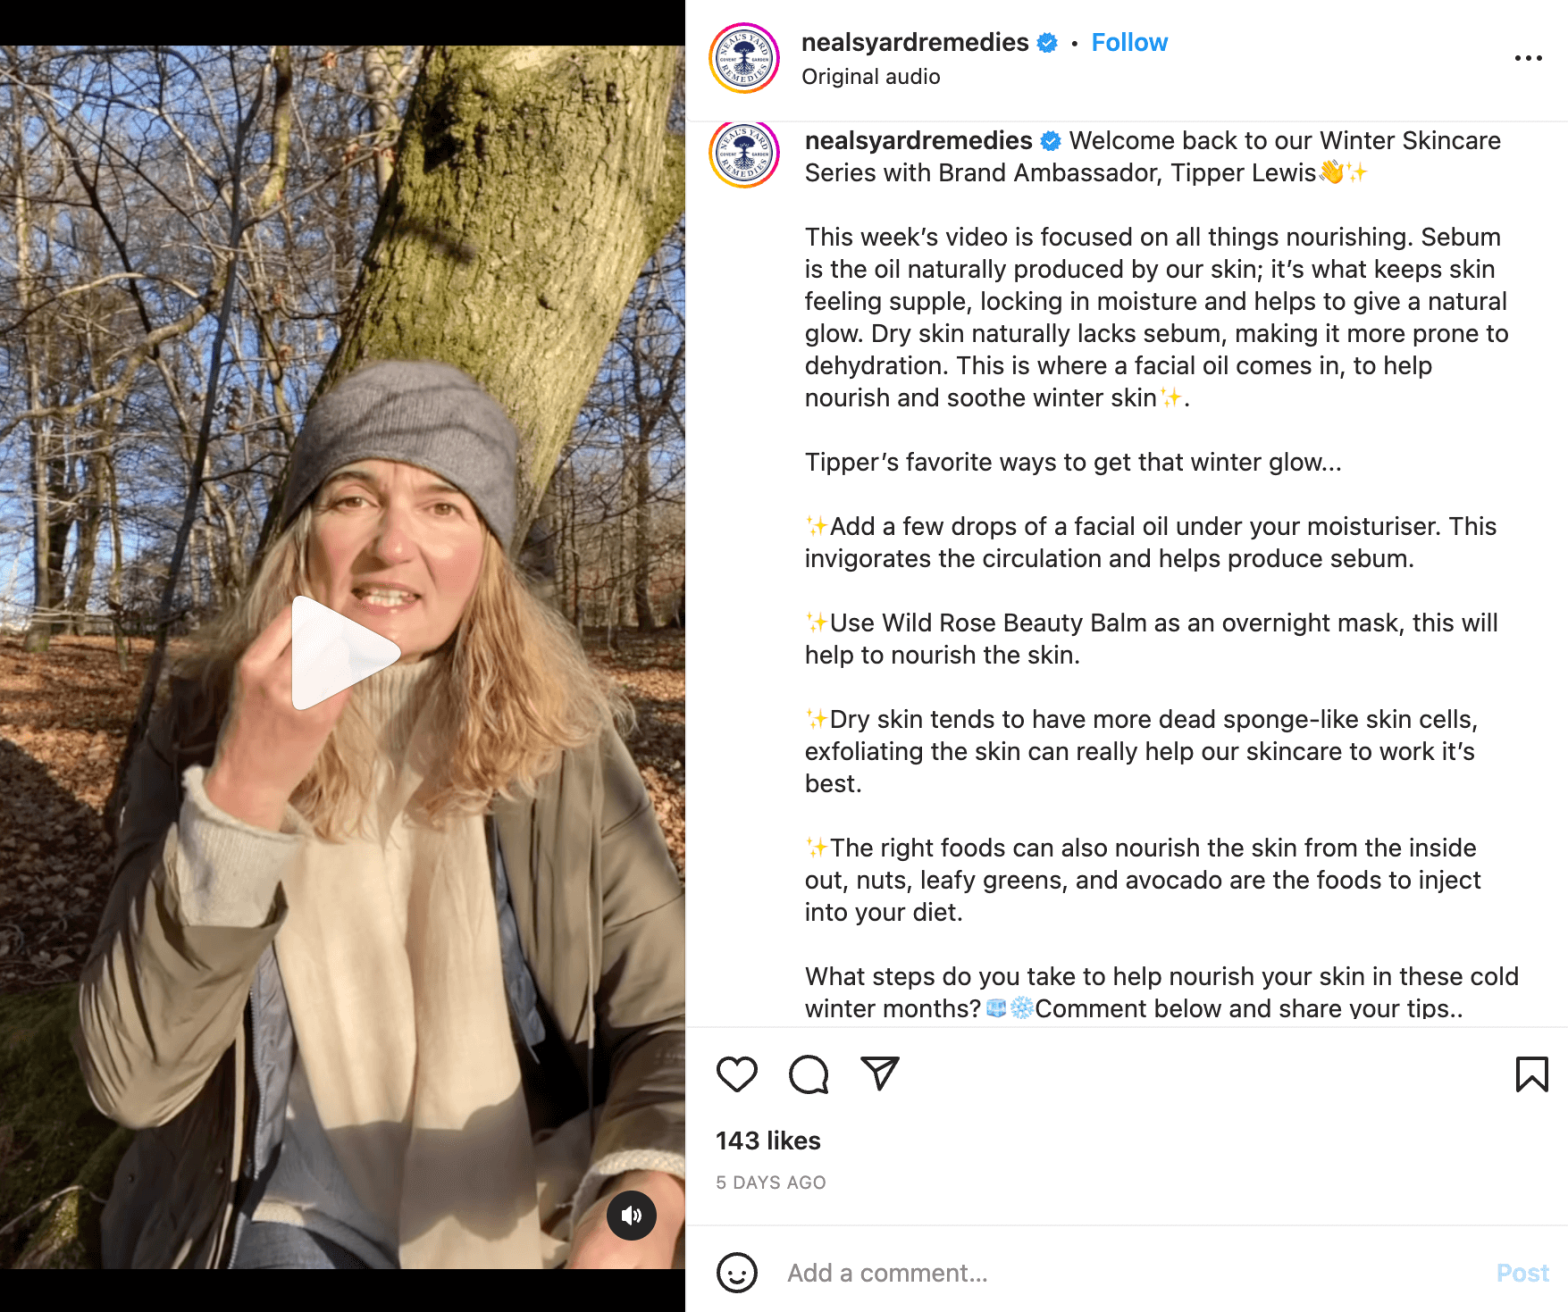Toggle video sound with the speaker button
1568x1312 pixels.
pos(631,1215)
